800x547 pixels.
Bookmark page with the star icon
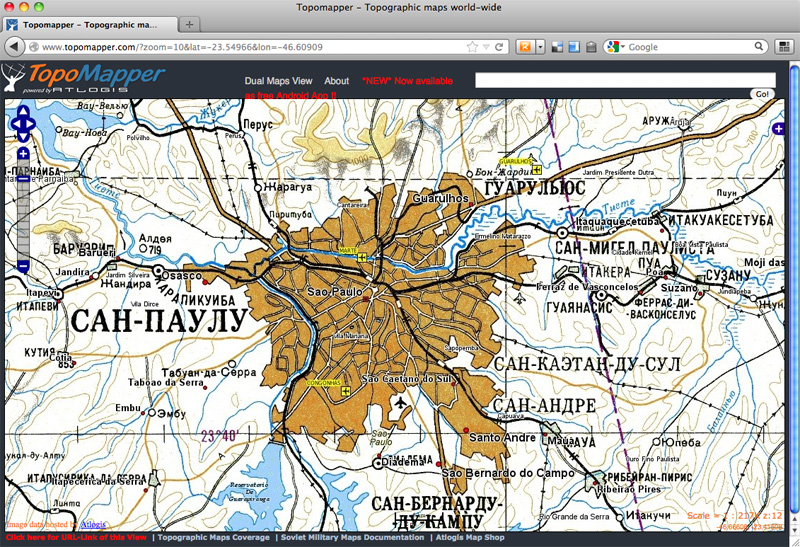pyautogui.click(x=472, y=47)
